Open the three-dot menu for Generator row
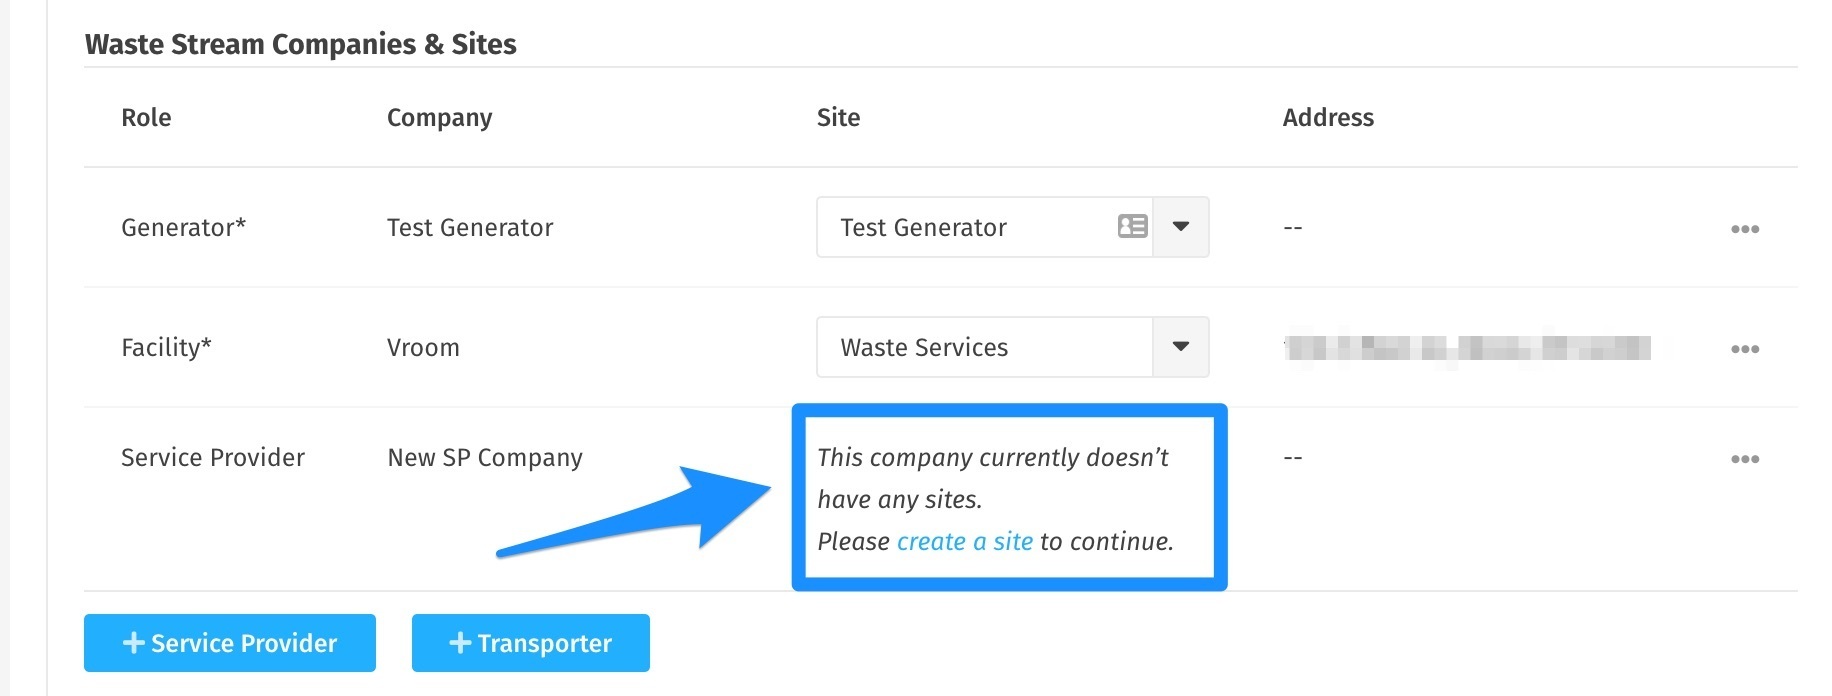The image size is (1832, 696). [x=1745, y=229]
